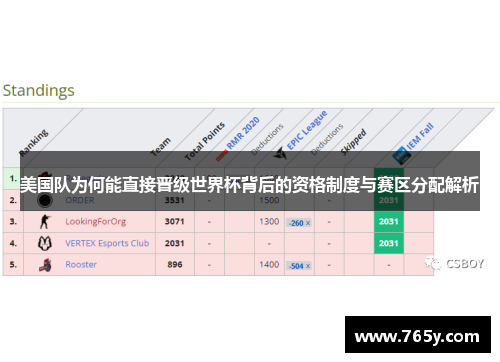This screenshot has width=500, height=362.
Task: Click the ORDER team logo icon
Action: 45,200
